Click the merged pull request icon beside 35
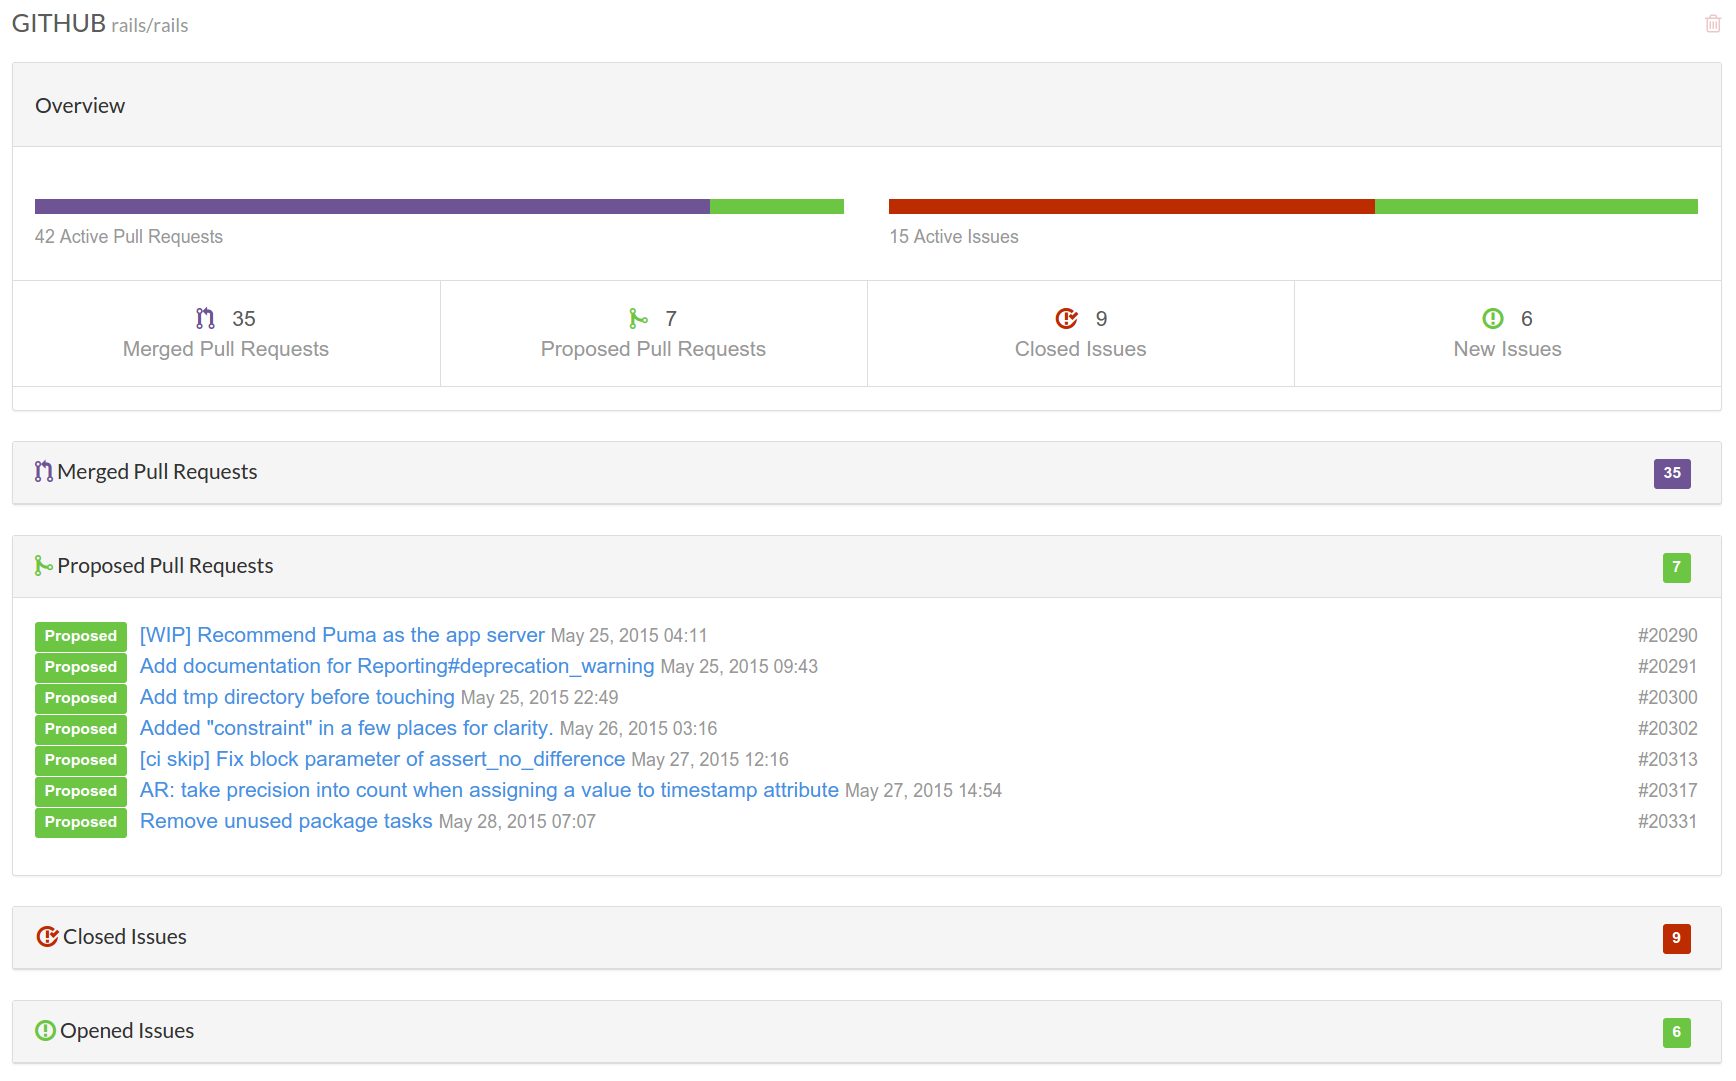The image size is (1736, 1081). tap(205, 318)
